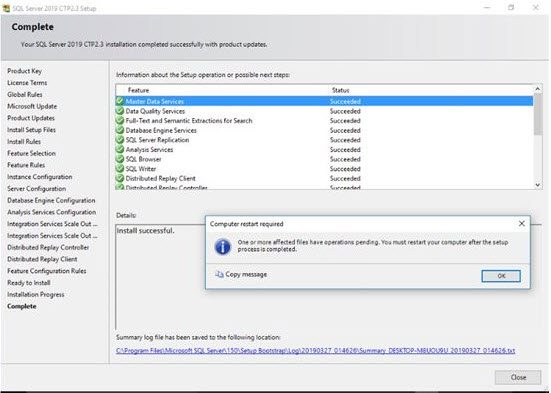Click the check icon beside Distributed Replay Client

coord(120,178)
